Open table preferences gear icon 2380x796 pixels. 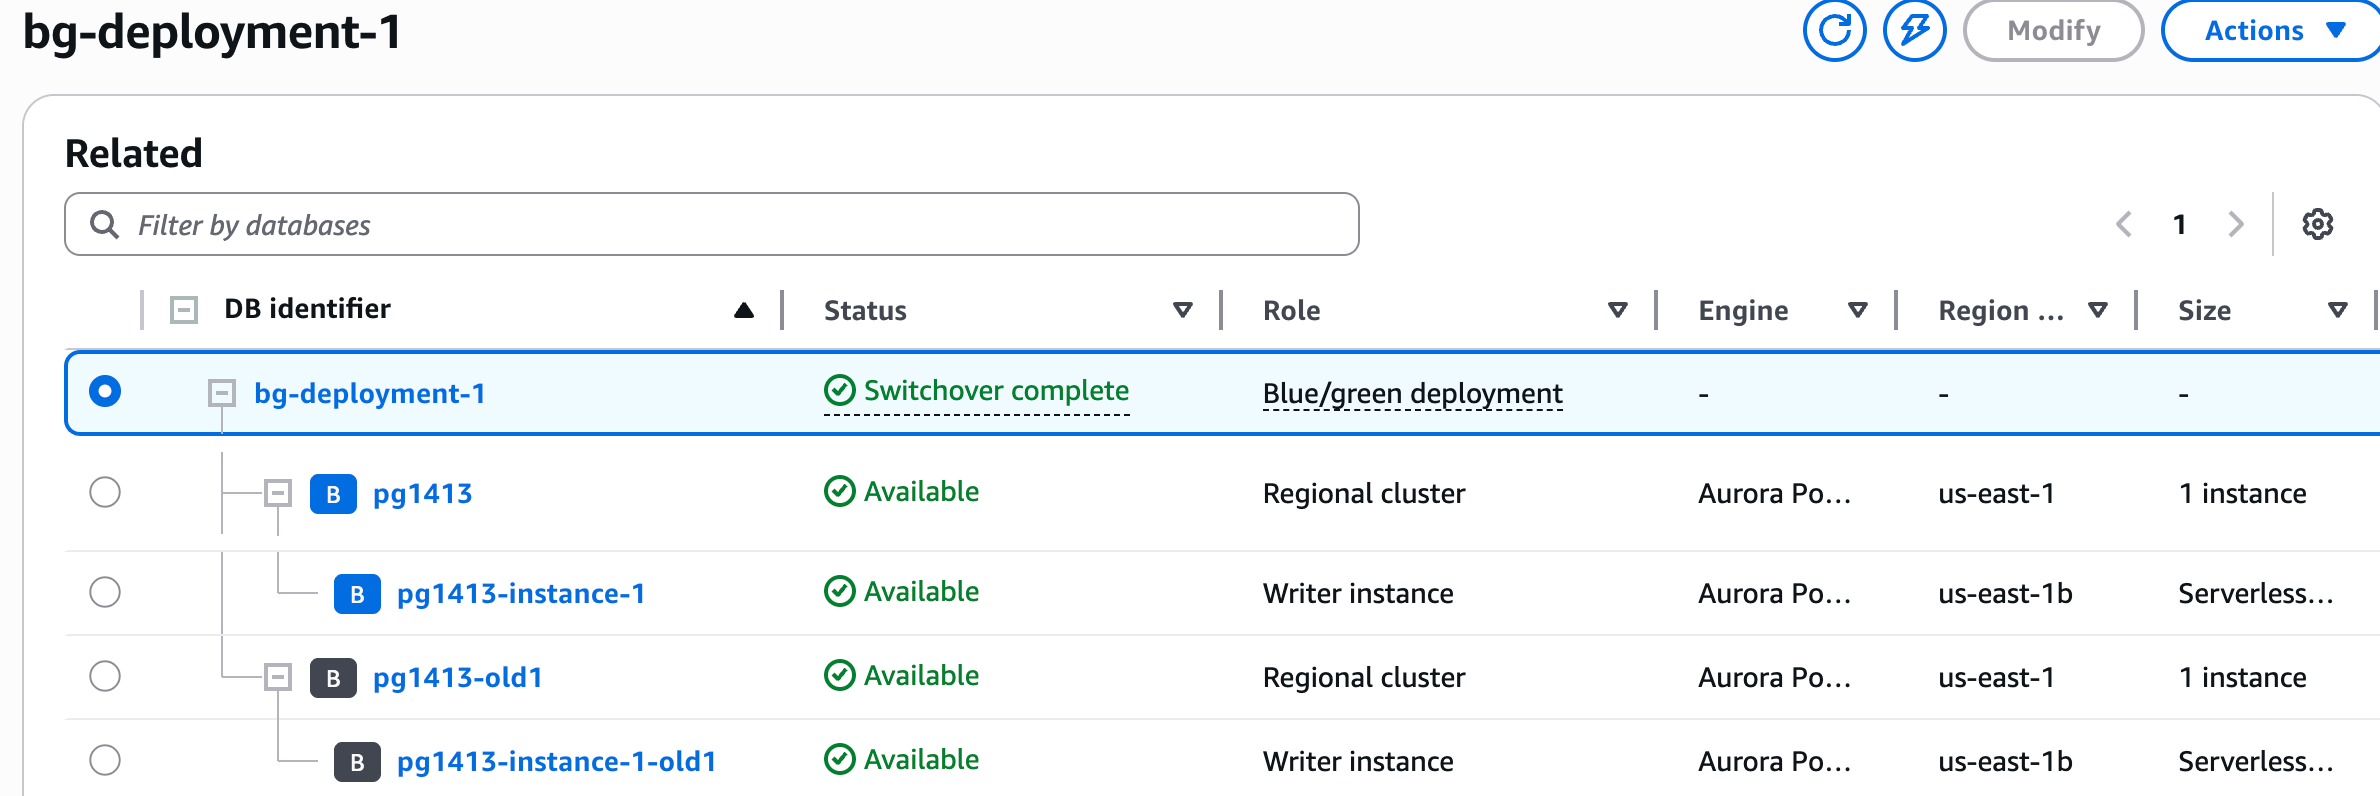2317,224
